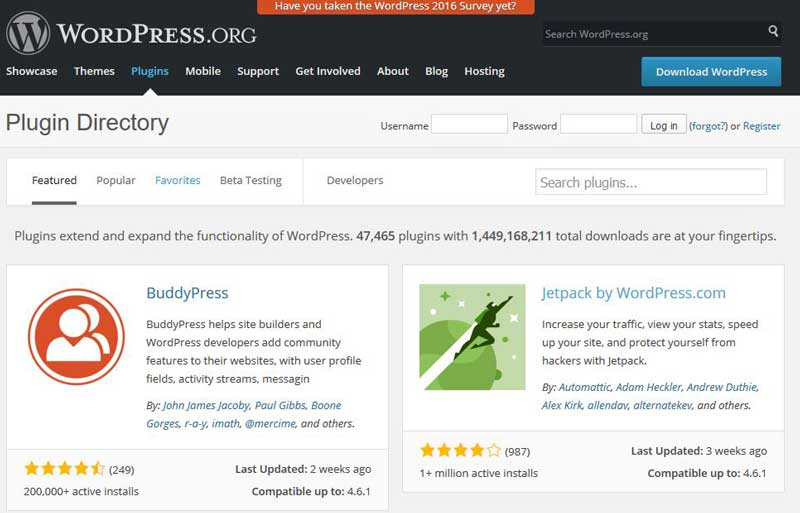Click the Search plugins field

(651, 182)
